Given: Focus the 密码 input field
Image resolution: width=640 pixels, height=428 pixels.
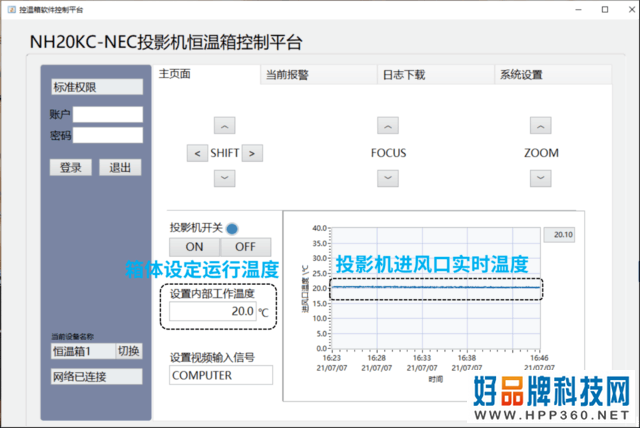Looking at the screenshot, I should click(108, 135).
